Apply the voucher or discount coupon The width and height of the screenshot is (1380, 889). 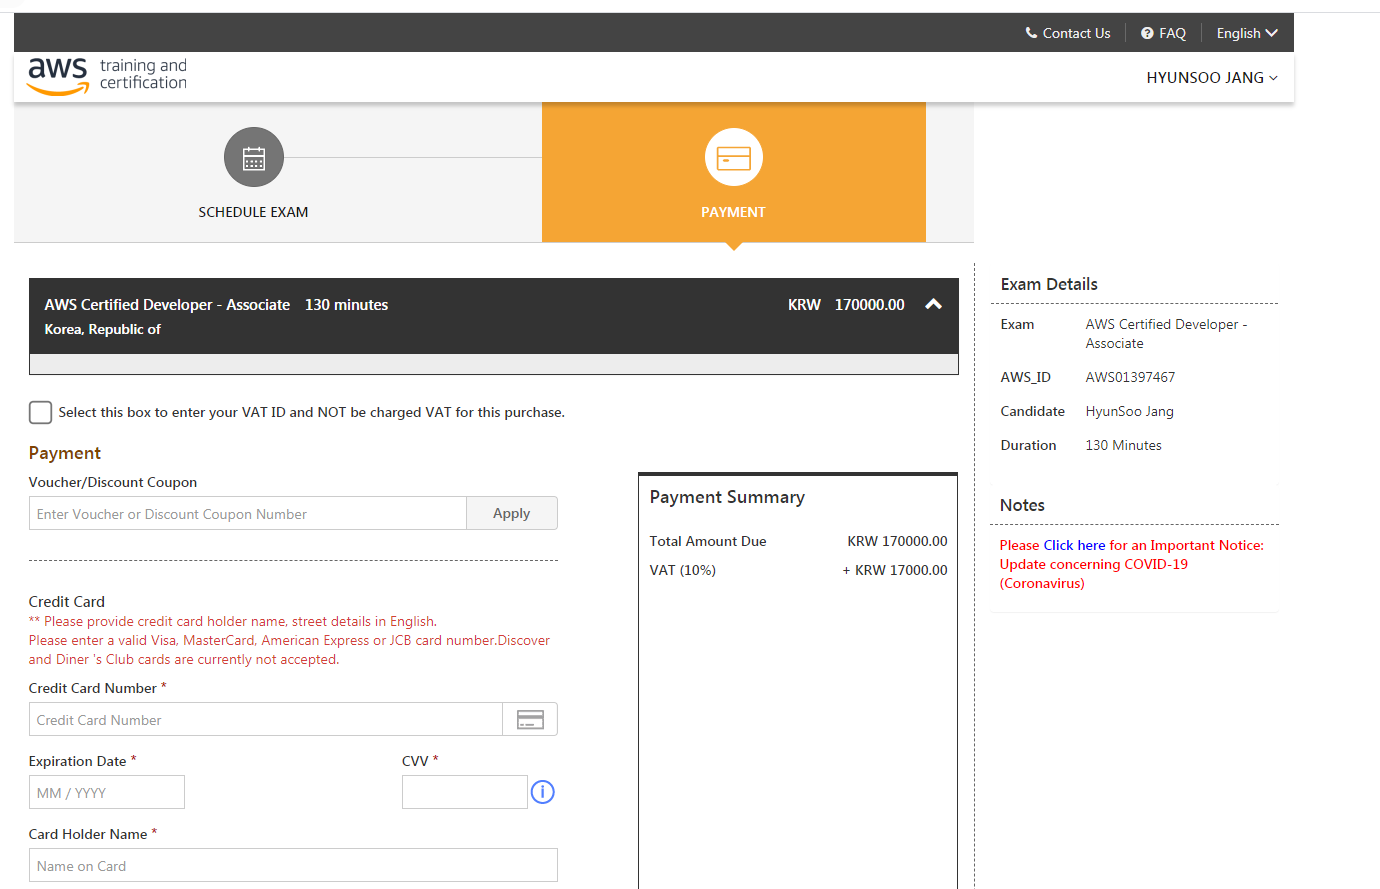512,513
